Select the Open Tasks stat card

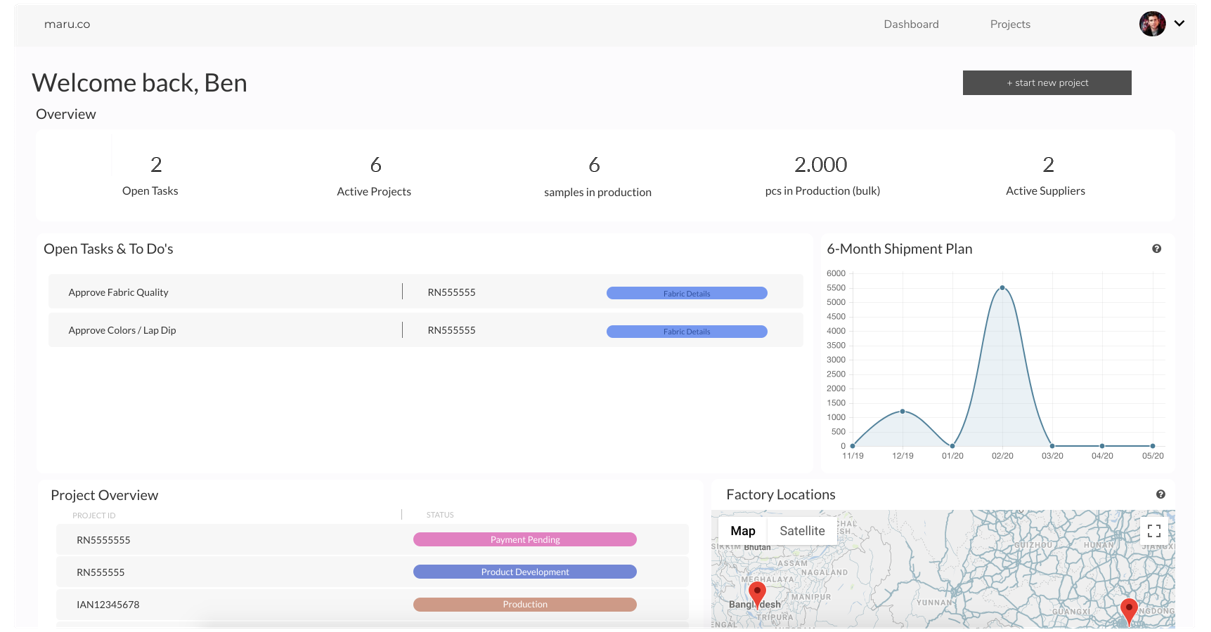(x=150, y=175)
